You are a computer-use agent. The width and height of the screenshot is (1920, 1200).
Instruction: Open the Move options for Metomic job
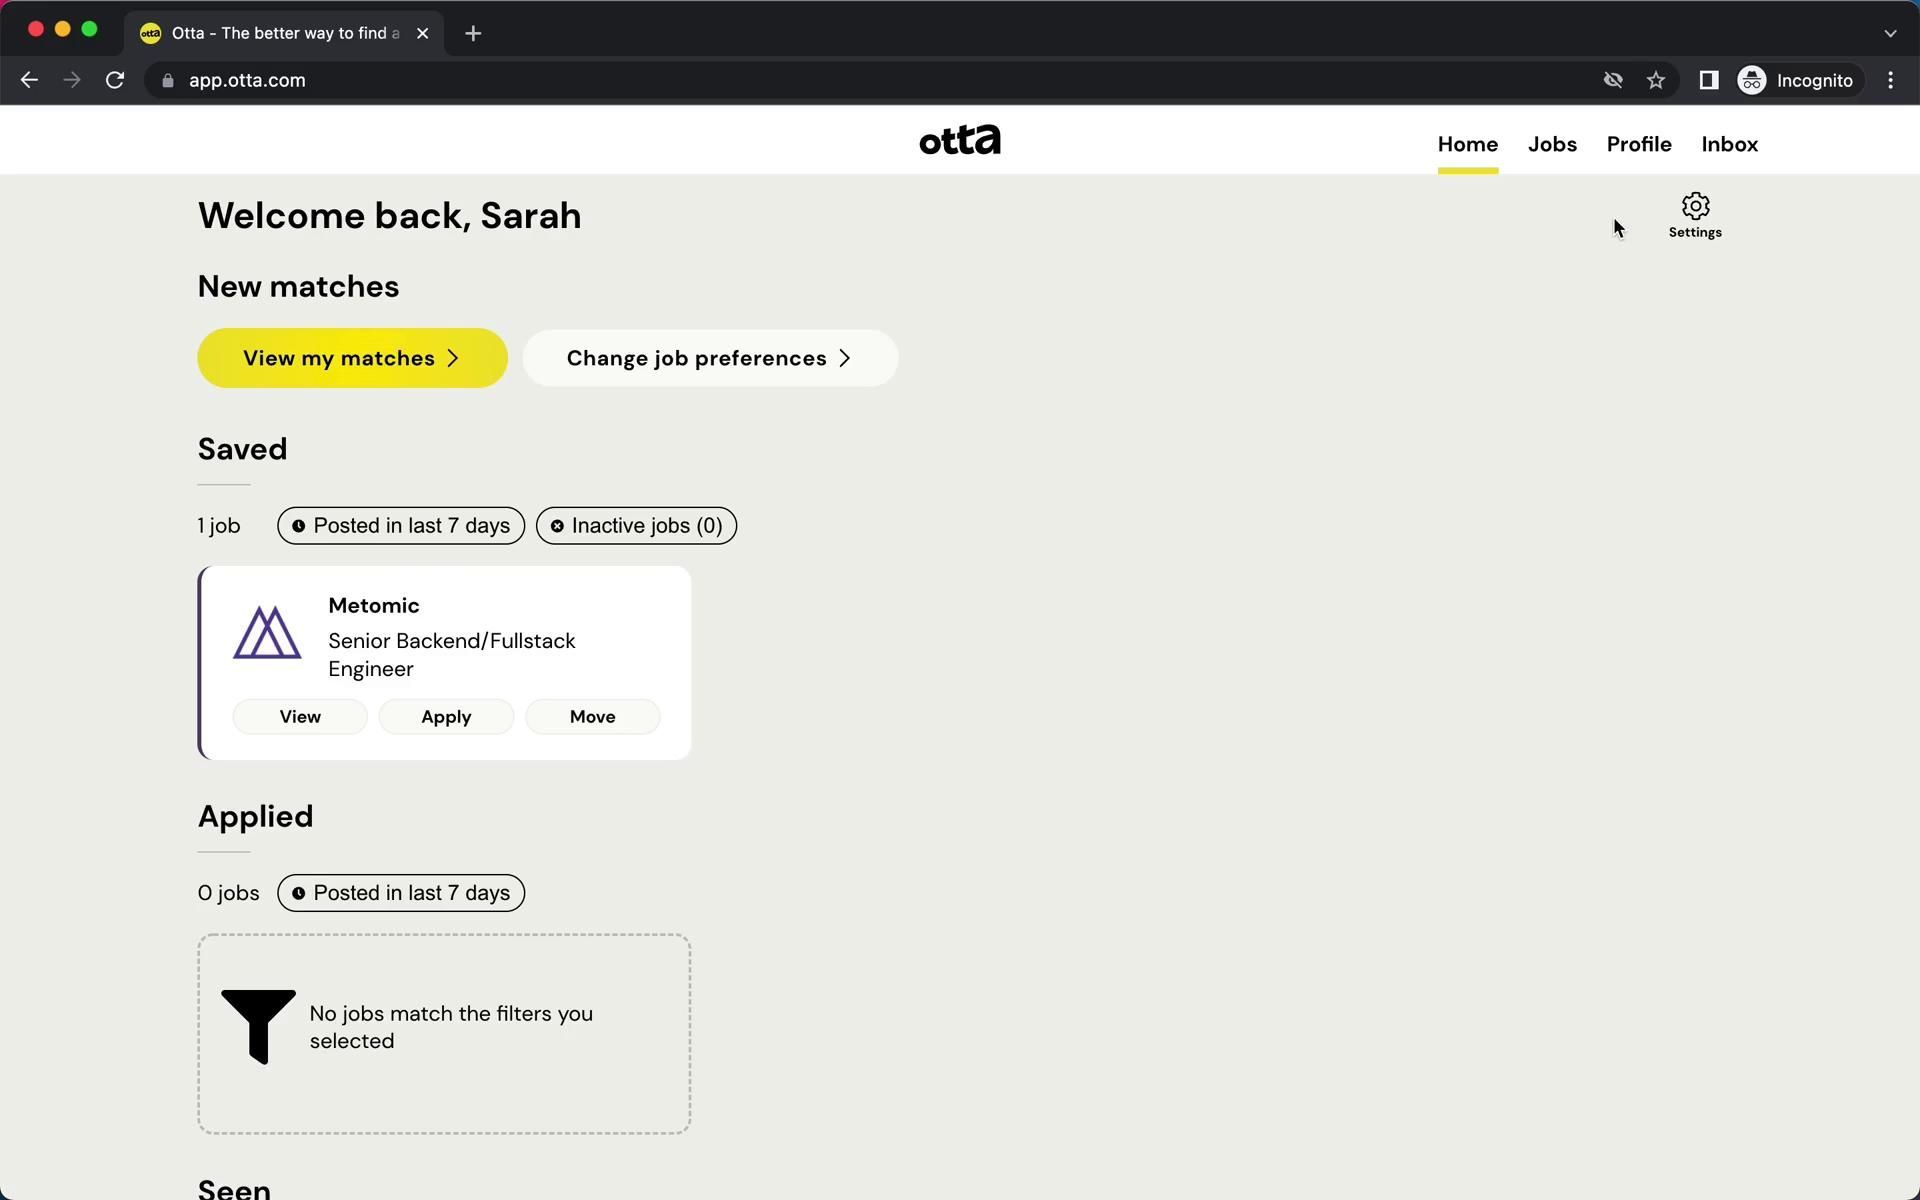(x=592, y=717)
